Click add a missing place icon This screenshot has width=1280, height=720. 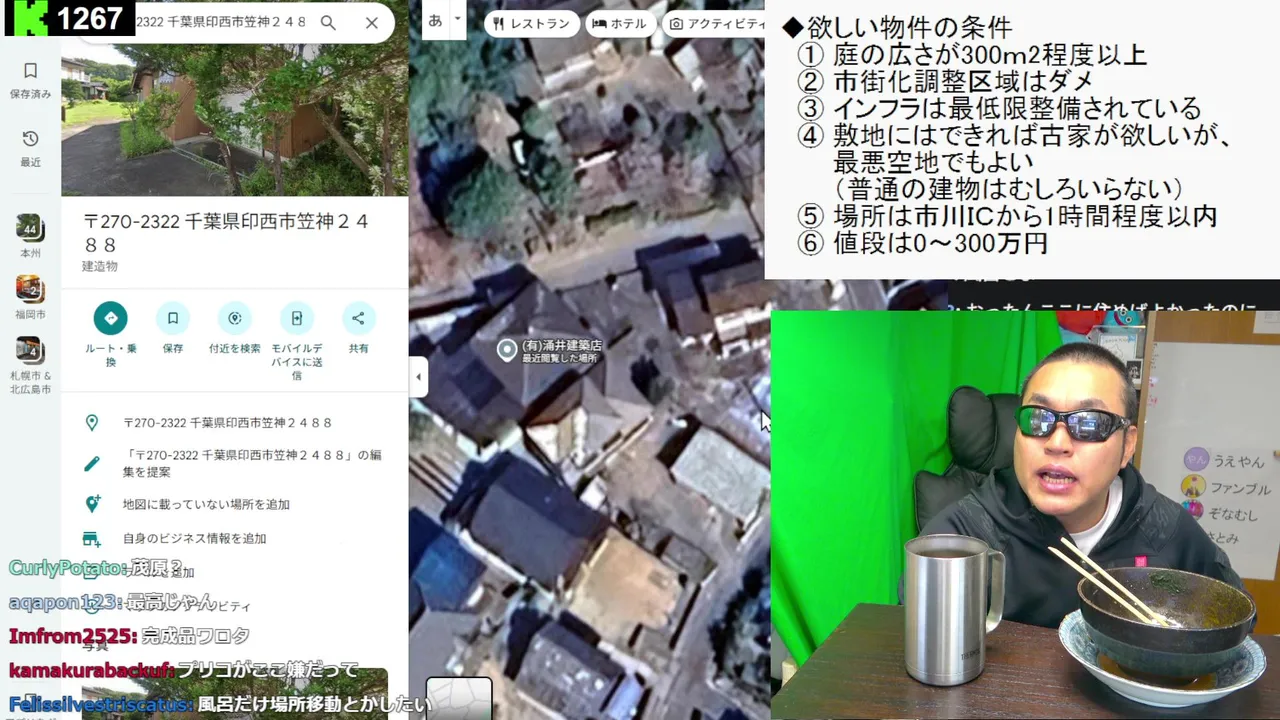pos(92,504)
